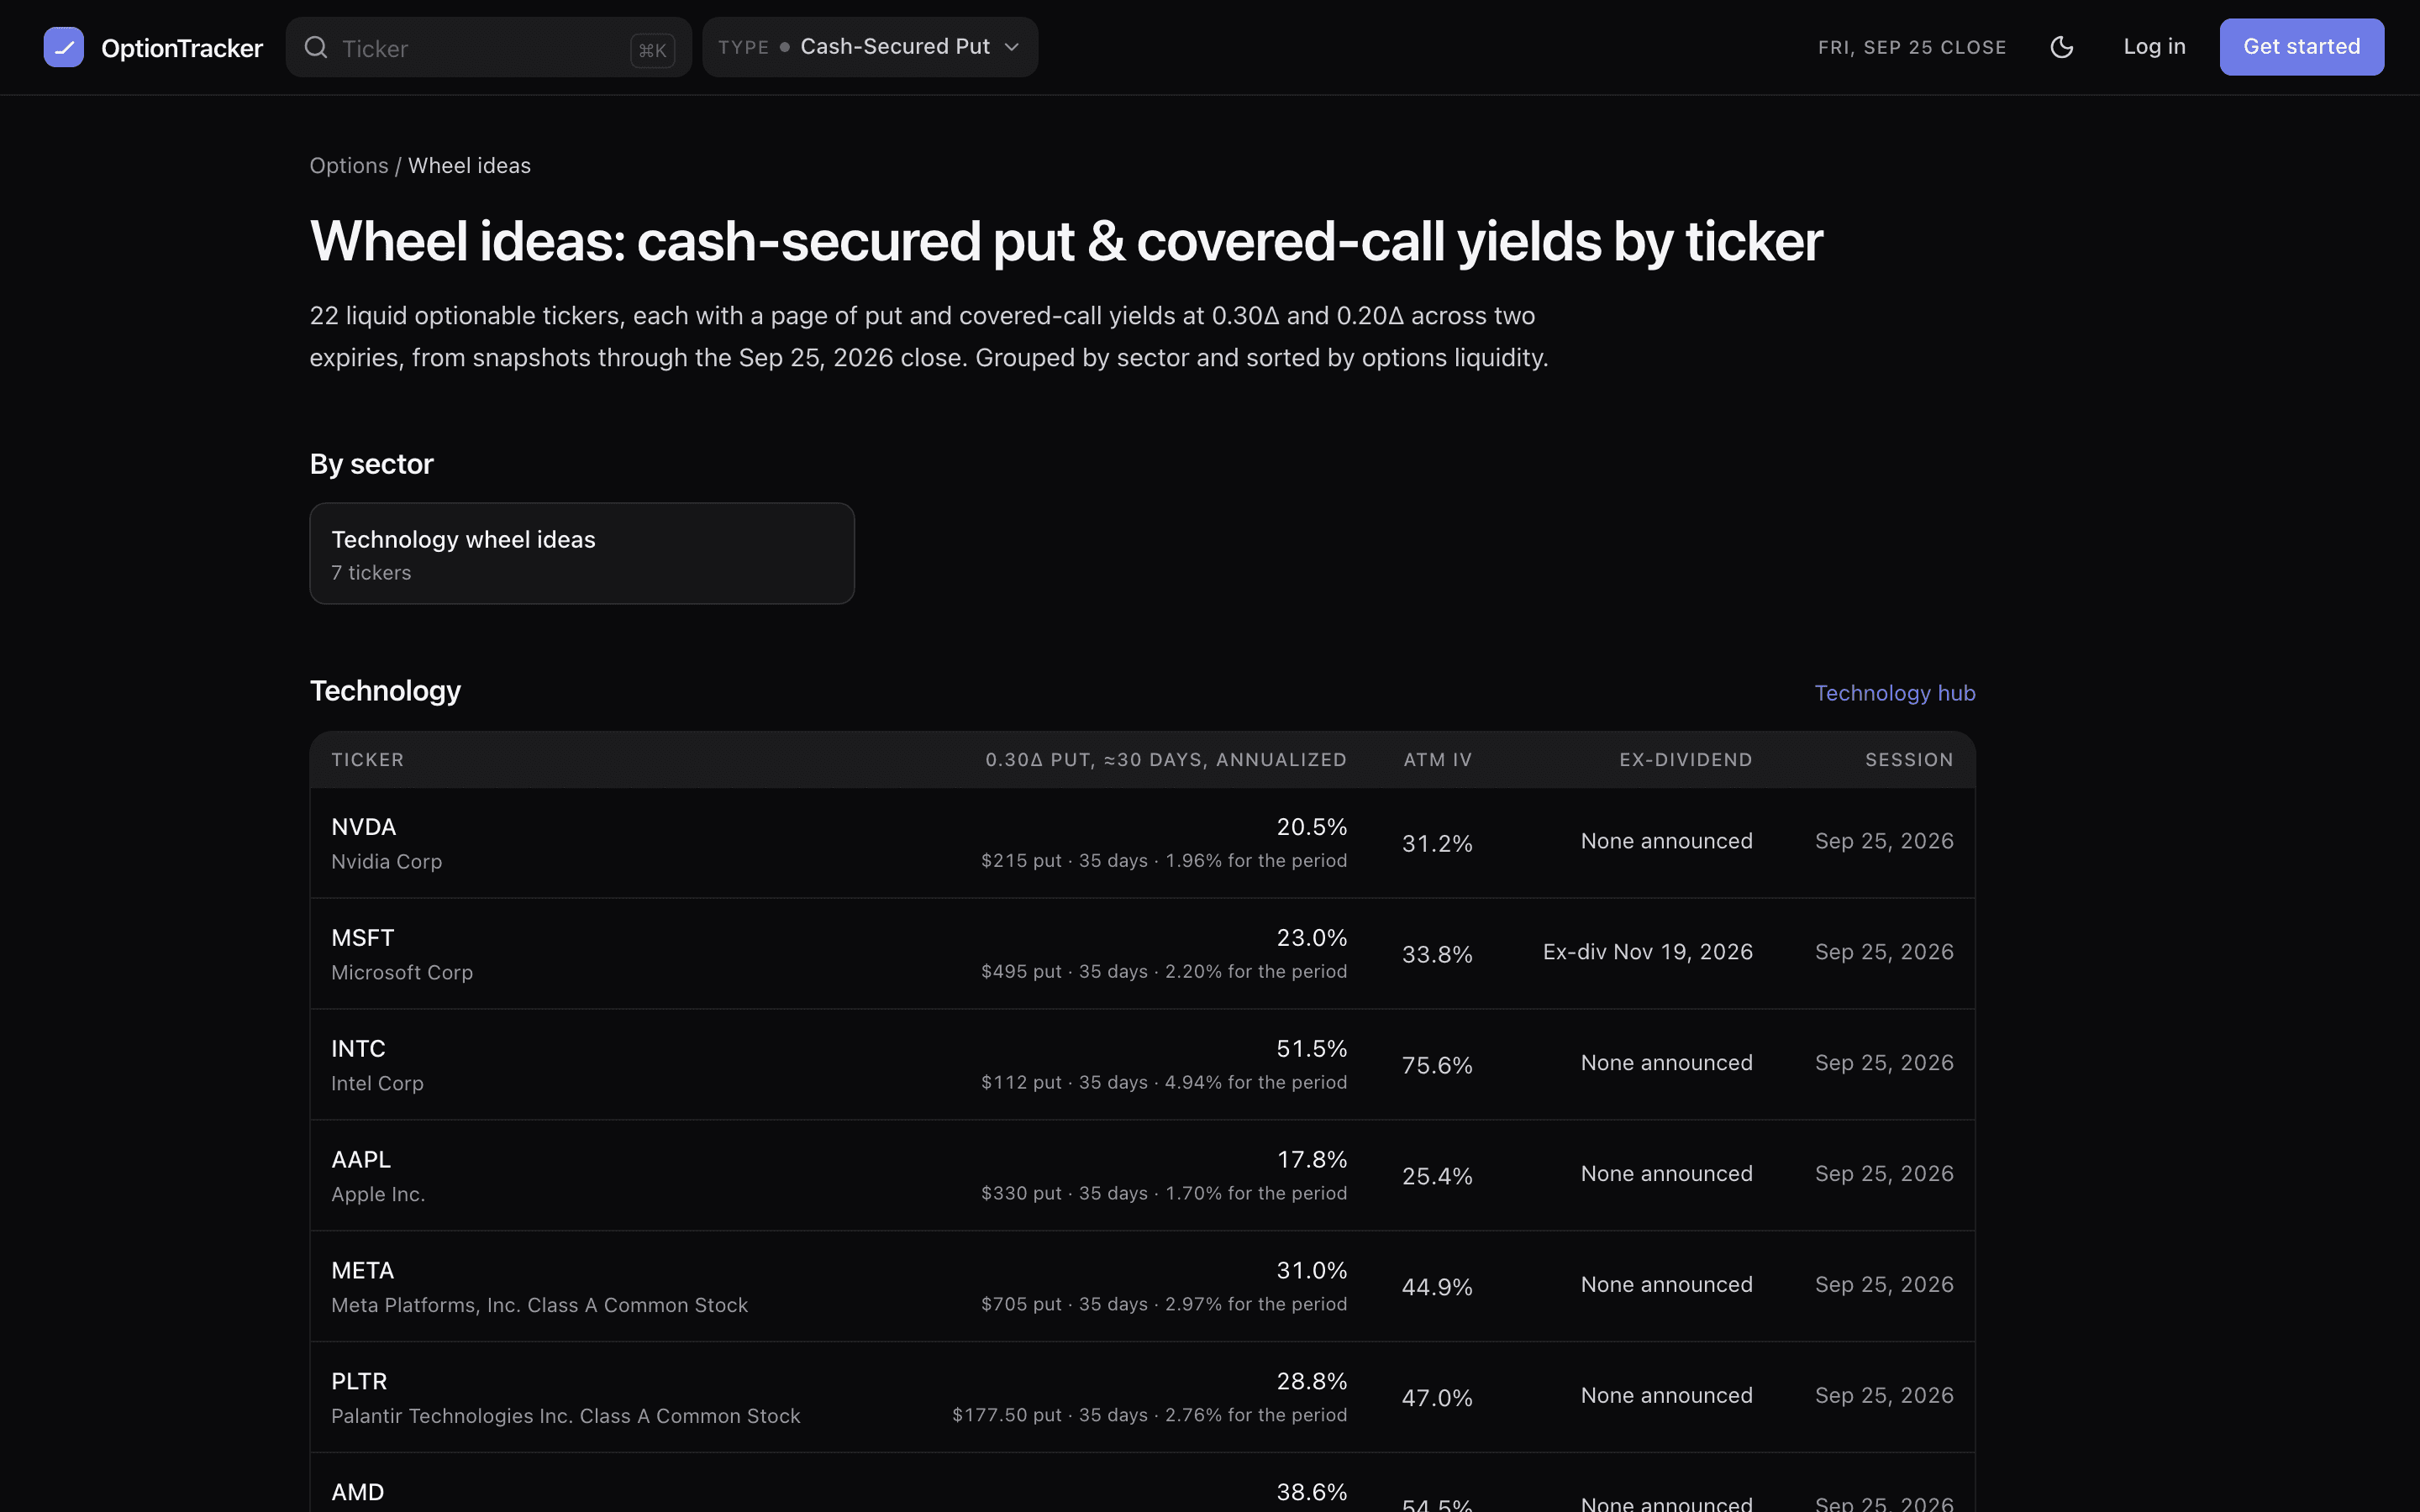Open the MSFT ticker row
2420x1512 pixels.
coord(1142,953)
